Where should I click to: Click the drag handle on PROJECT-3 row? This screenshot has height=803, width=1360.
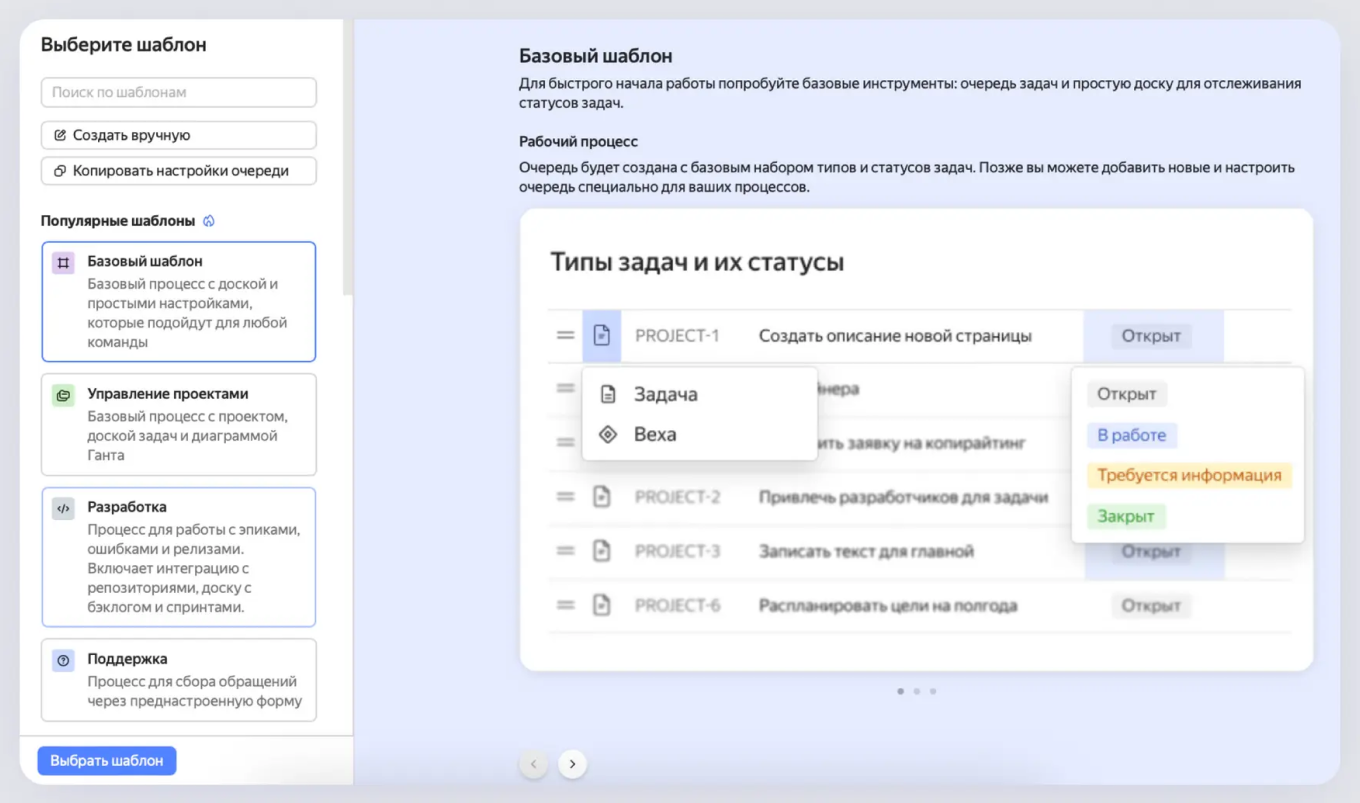point(565,550)
